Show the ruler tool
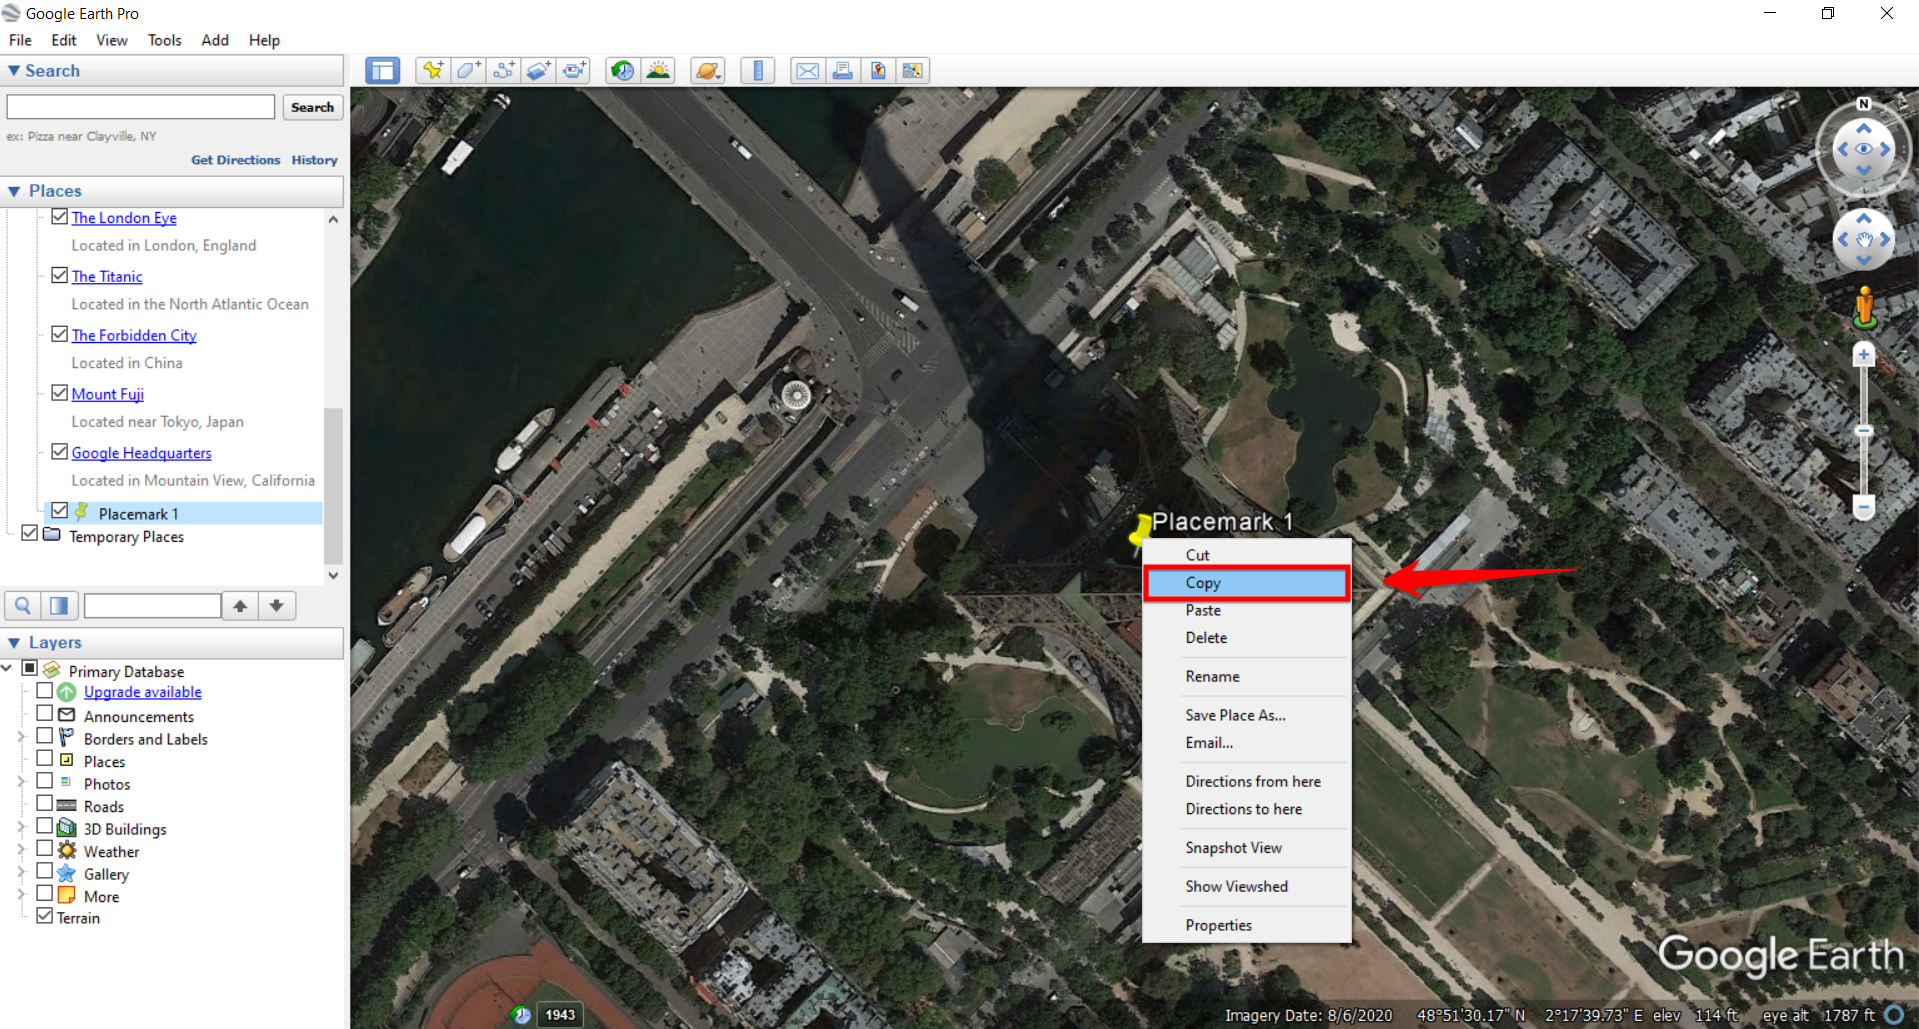The width and height of the screenshot is (1919, 1029). pos(757,70)
